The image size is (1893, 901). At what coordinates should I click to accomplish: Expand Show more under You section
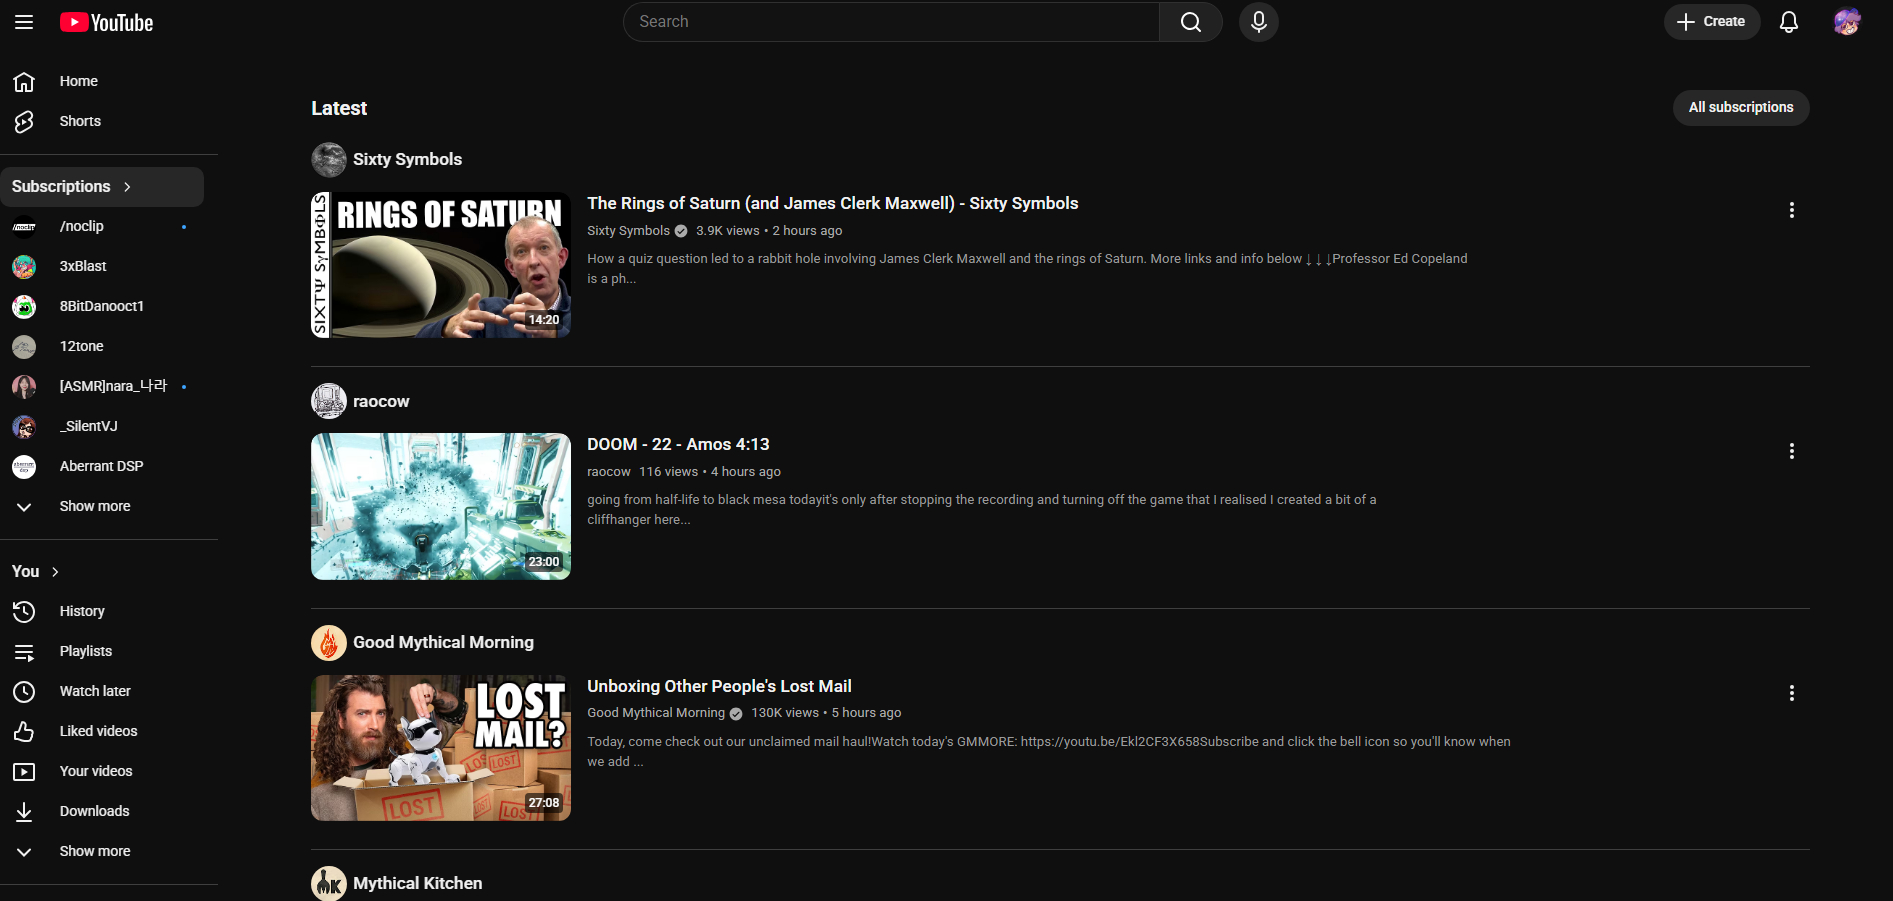pyautogui.click(x=94, y=851)
